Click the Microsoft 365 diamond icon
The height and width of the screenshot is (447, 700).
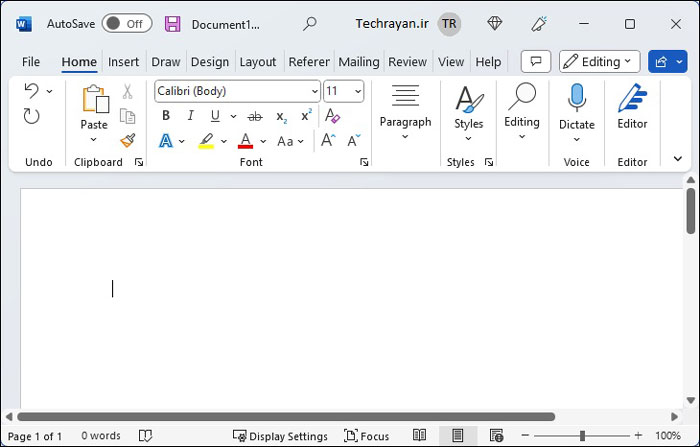[x=495, y=23]
